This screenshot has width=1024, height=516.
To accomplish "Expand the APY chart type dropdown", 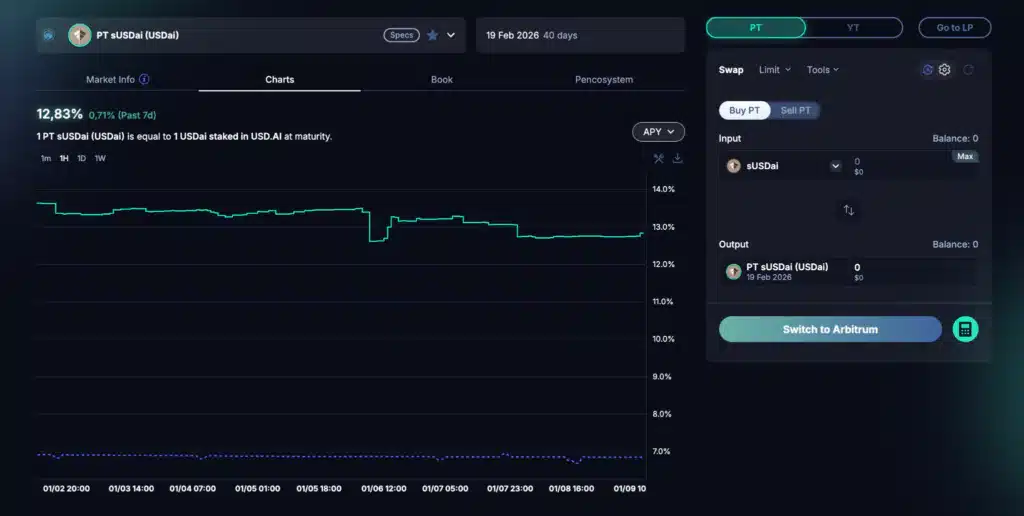I will (658, 131).
